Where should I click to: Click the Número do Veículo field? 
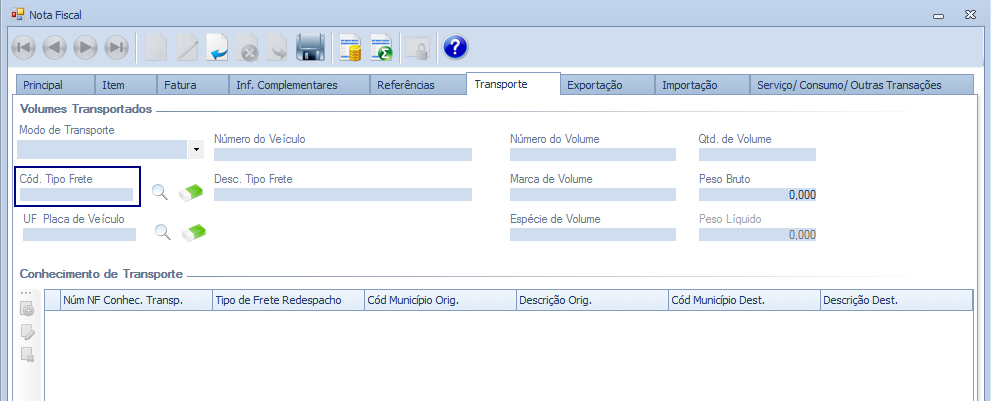tap(343, 154)
